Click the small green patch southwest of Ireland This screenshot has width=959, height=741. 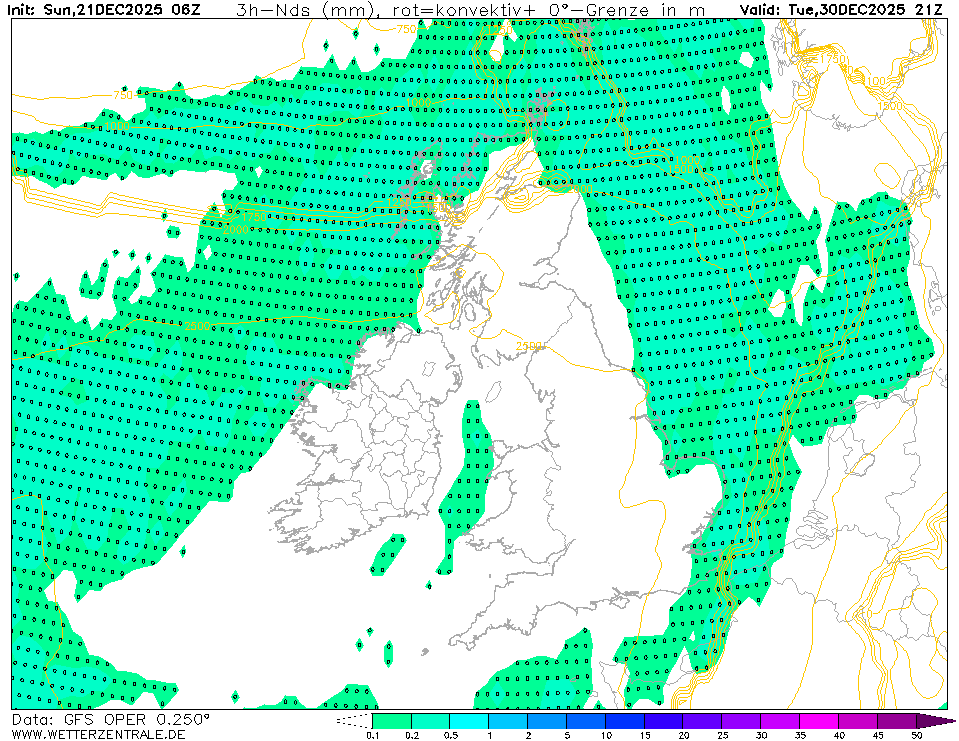click(x=390, y=553)
